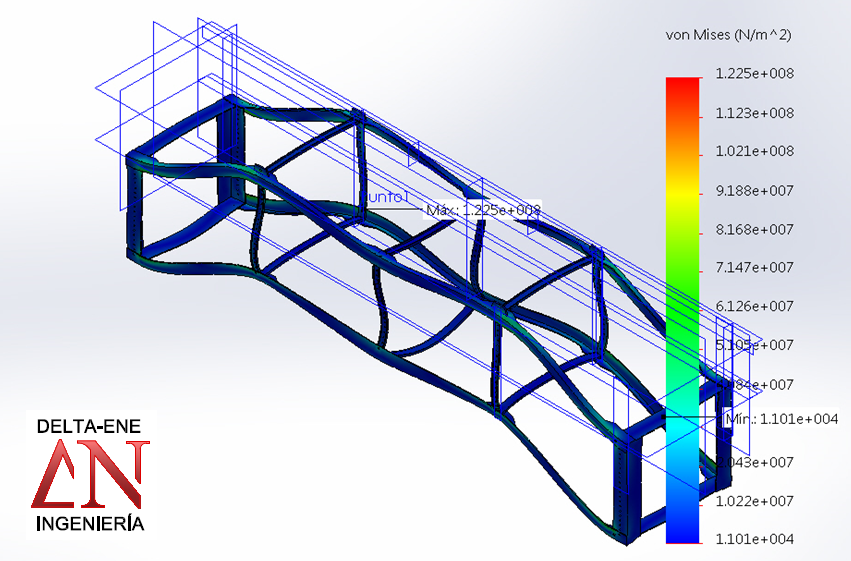Select the 1.225e+008 legend maximum value
Screen dimensions: 851x561
tap(754, 74)
